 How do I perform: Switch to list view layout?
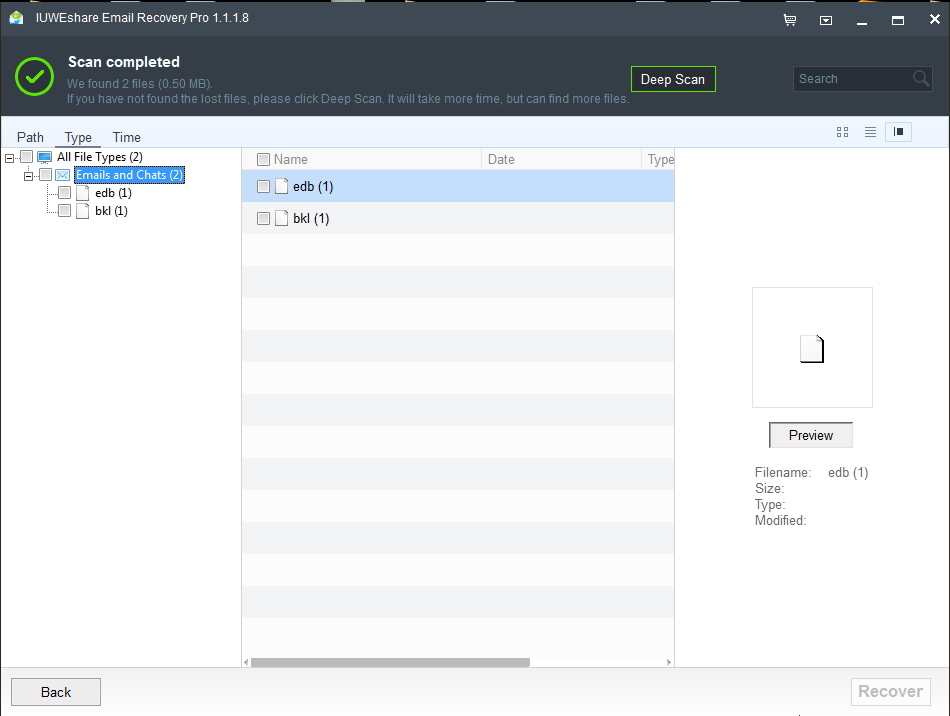click(870, 132)
